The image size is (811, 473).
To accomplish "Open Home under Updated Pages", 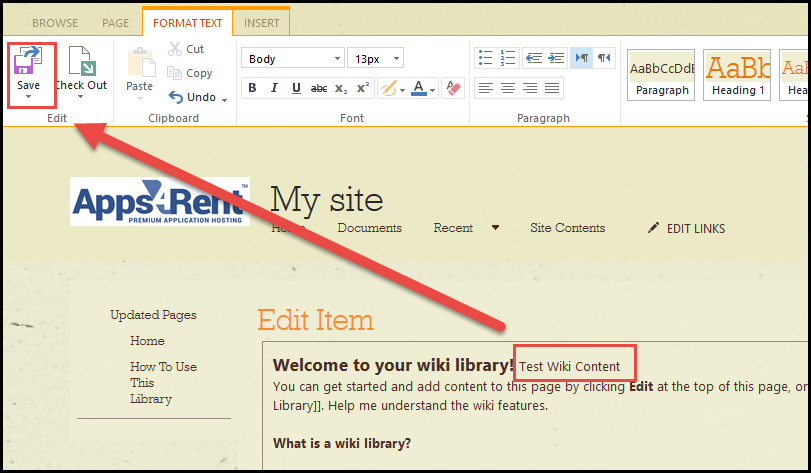I will click(x=147, y=341).
